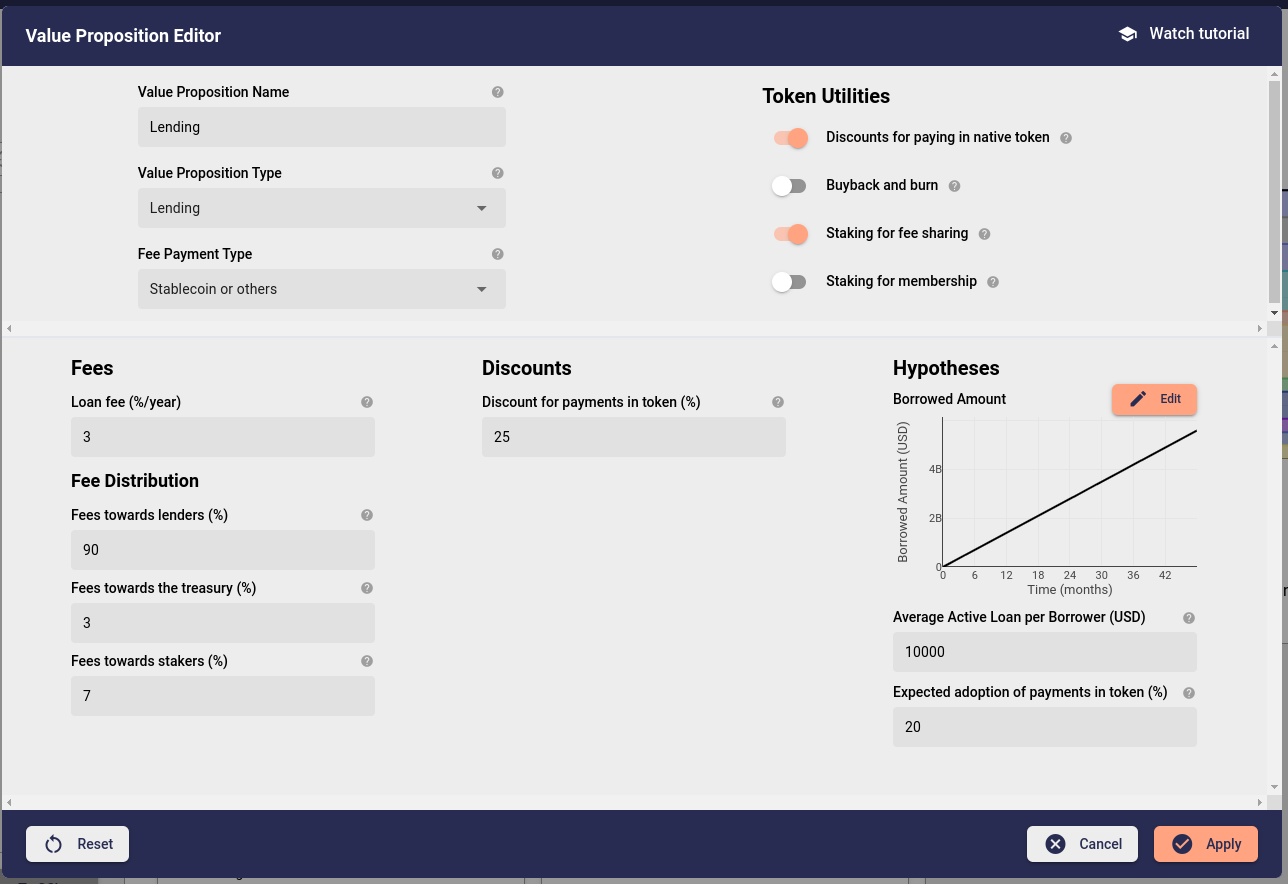Enable the Buyback and burn toggle
Image resolution: width=1288 pixels, height=884 pixels.
point(790,186)
